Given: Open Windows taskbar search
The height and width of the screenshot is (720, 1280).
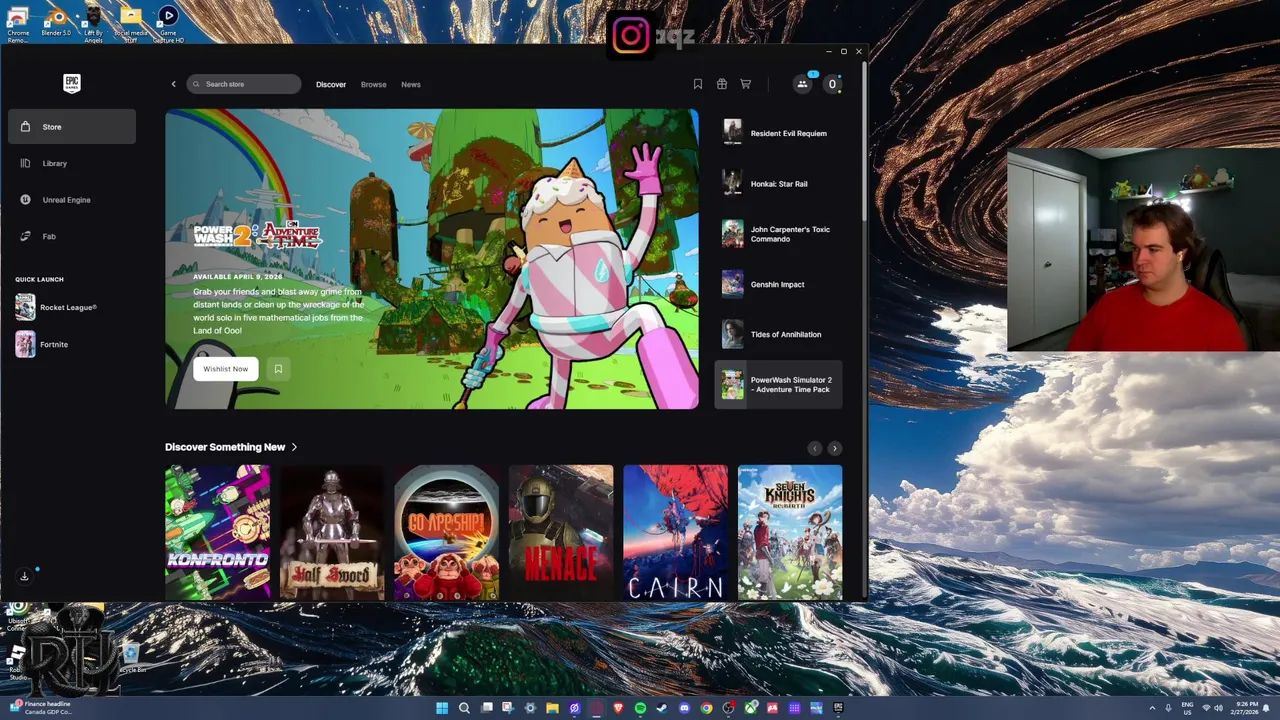Looking at the screenshot, I should [464, 708].
